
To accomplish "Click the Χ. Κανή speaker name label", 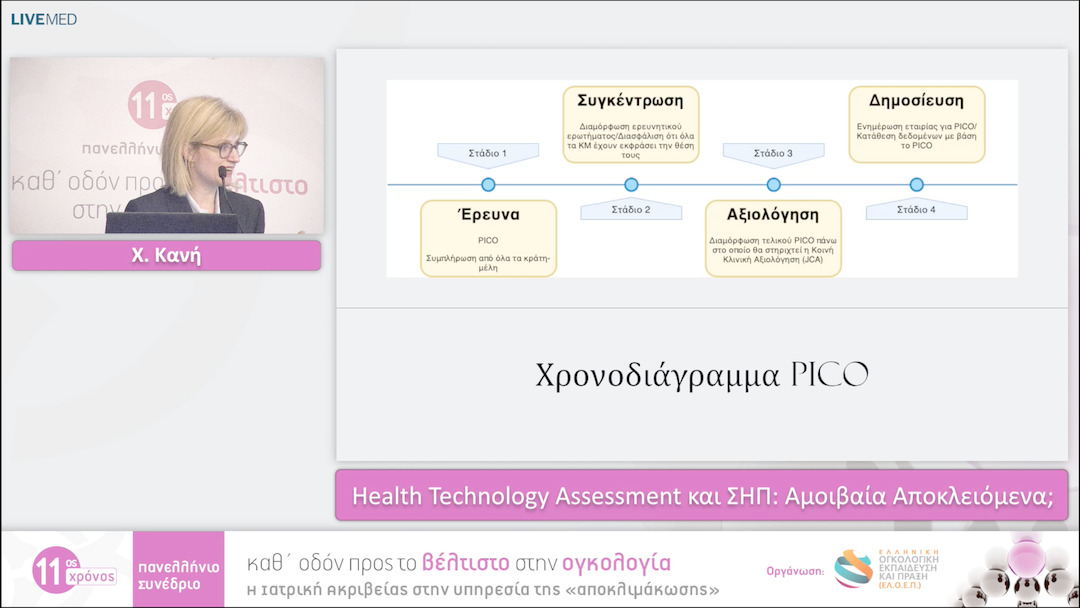I will point(166,255).
